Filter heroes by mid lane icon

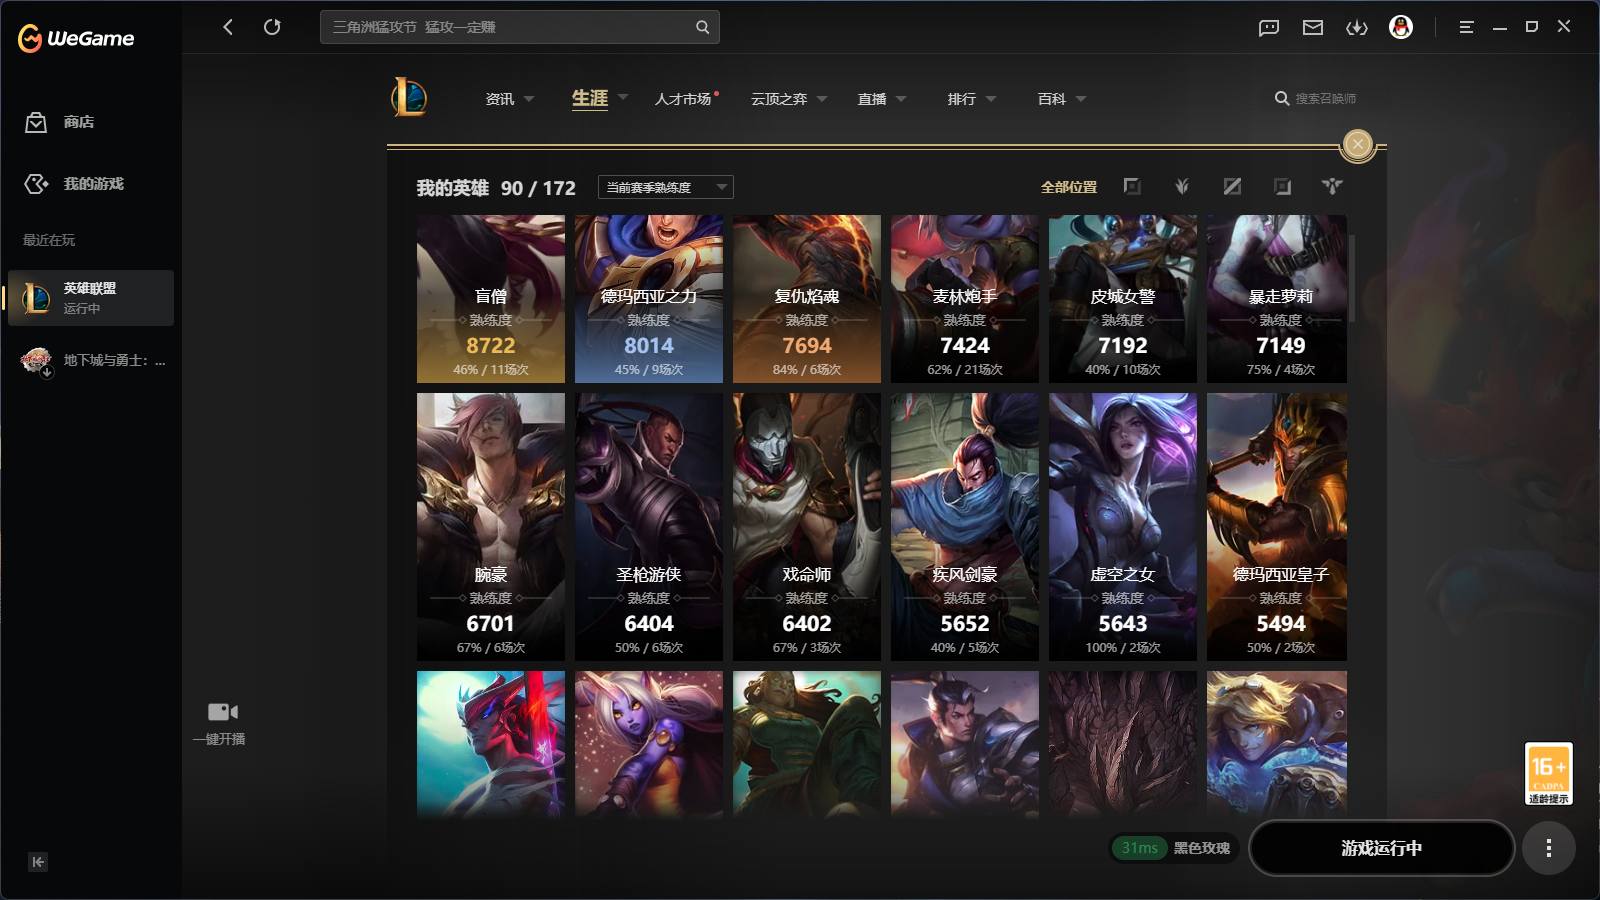[1232, 187]
